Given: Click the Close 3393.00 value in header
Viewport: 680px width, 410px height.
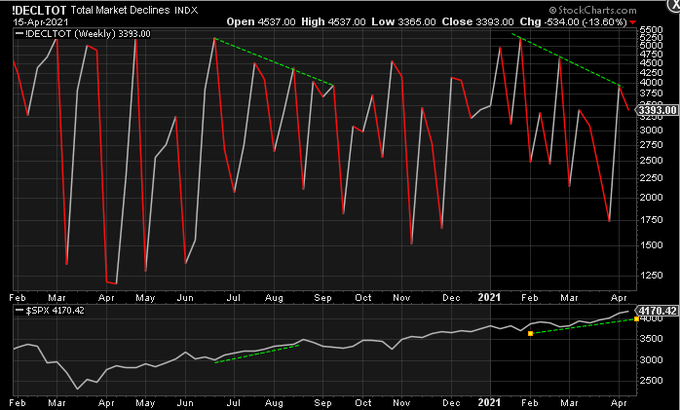Looking at the screenshot, I should pos(477,22).
